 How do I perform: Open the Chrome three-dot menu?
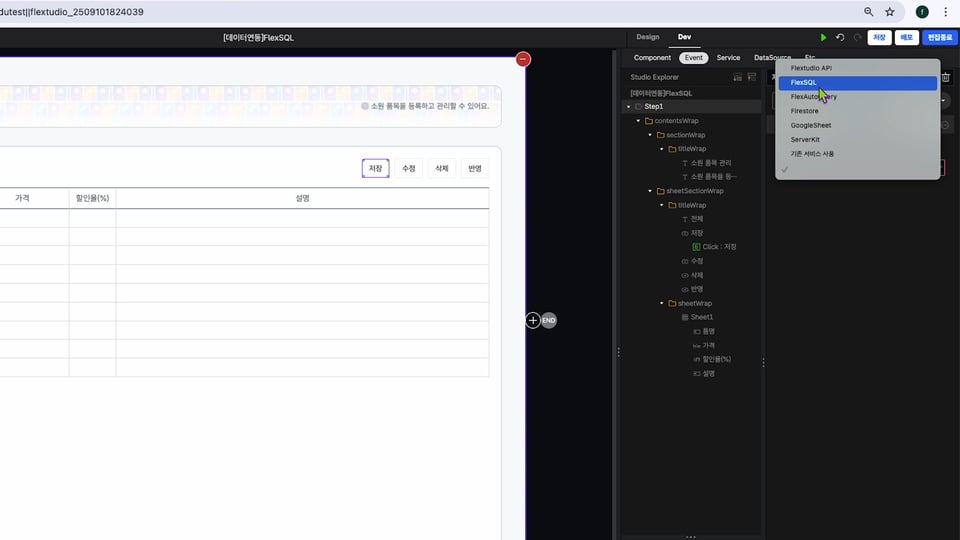(945, 12)
